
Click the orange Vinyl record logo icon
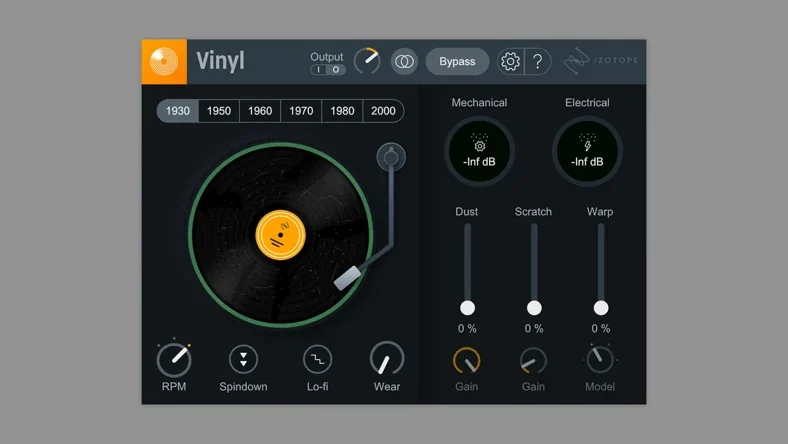tap(164, 61)
